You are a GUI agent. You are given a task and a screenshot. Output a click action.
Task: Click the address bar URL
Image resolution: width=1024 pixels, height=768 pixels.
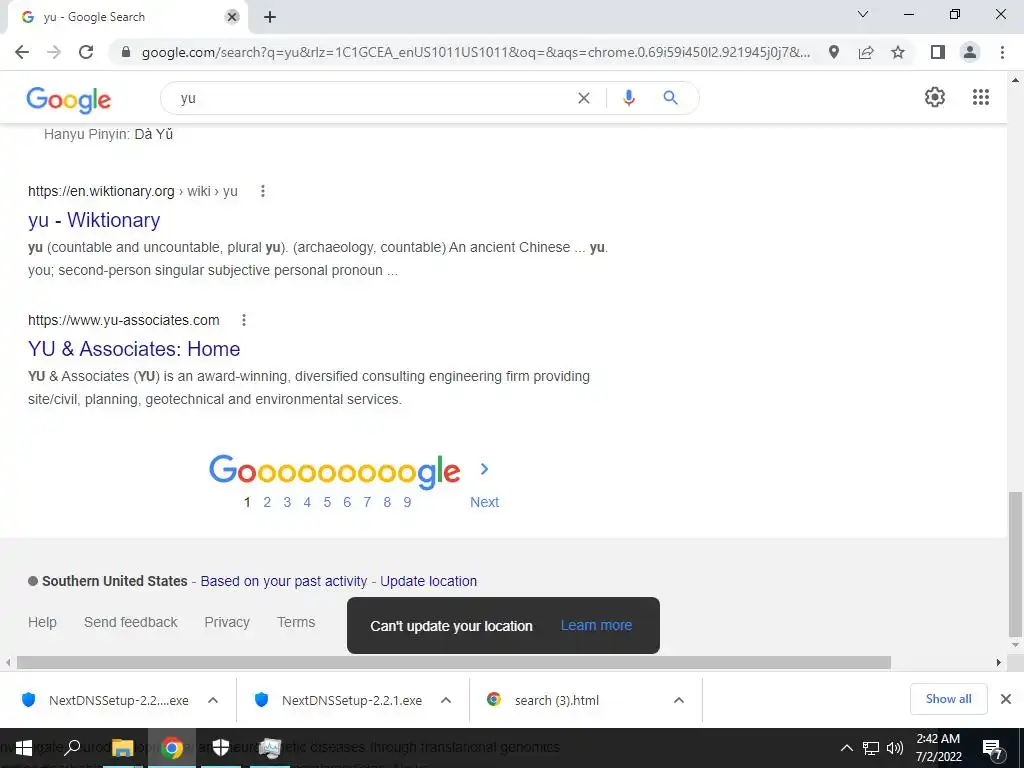475,52
